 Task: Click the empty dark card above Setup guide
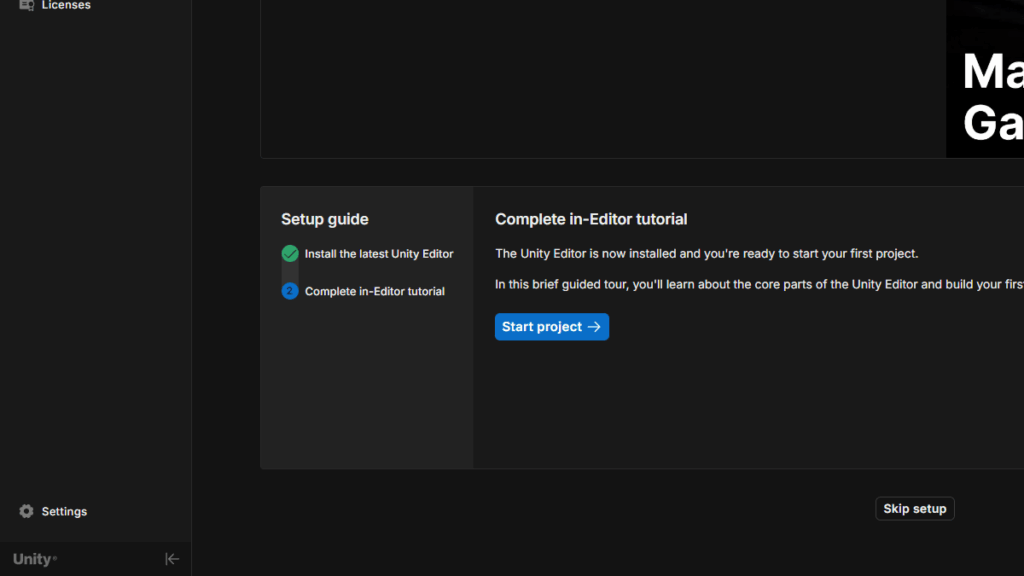click(x=600, y=78)
